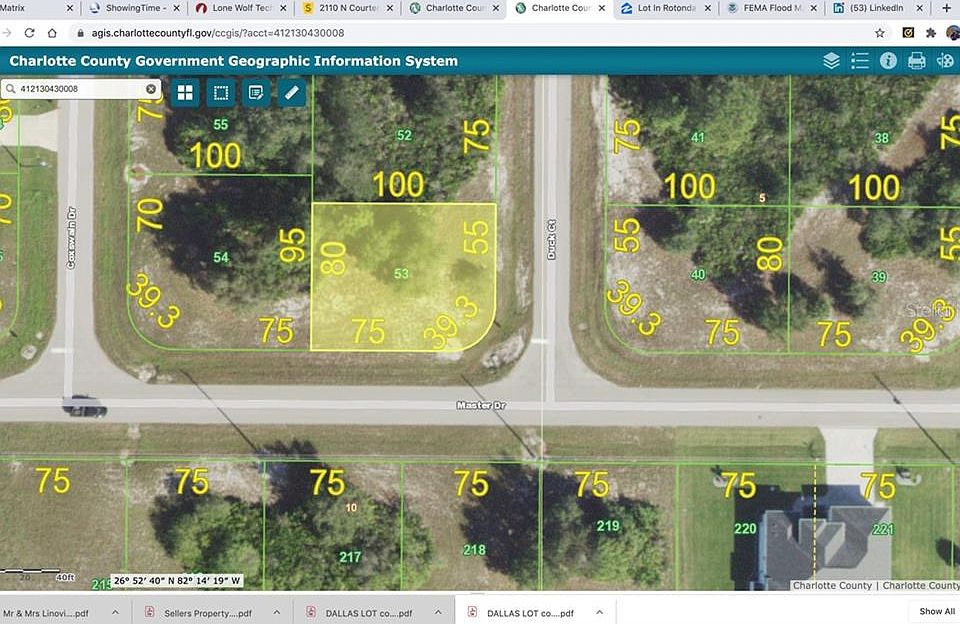960x624 pixels.
Task: Activate the dotted-rectangle select tool
Action: point(220,92)
